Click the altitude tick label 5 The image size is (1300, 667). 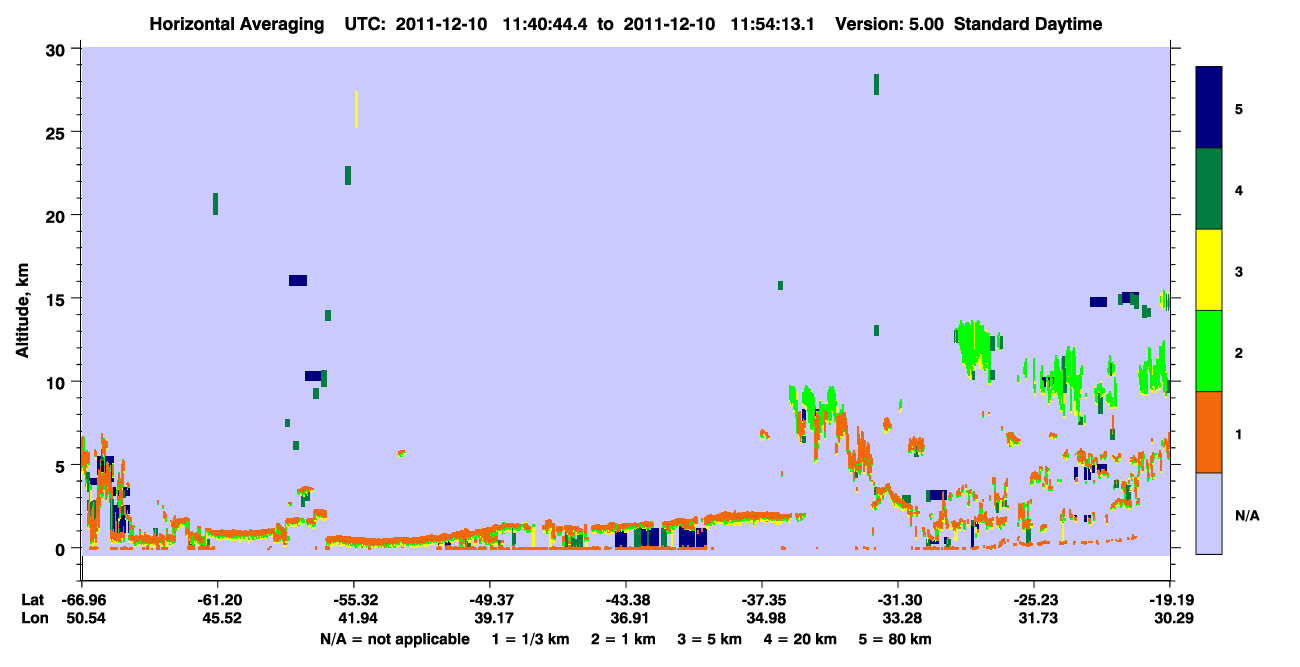click(63, 465)
